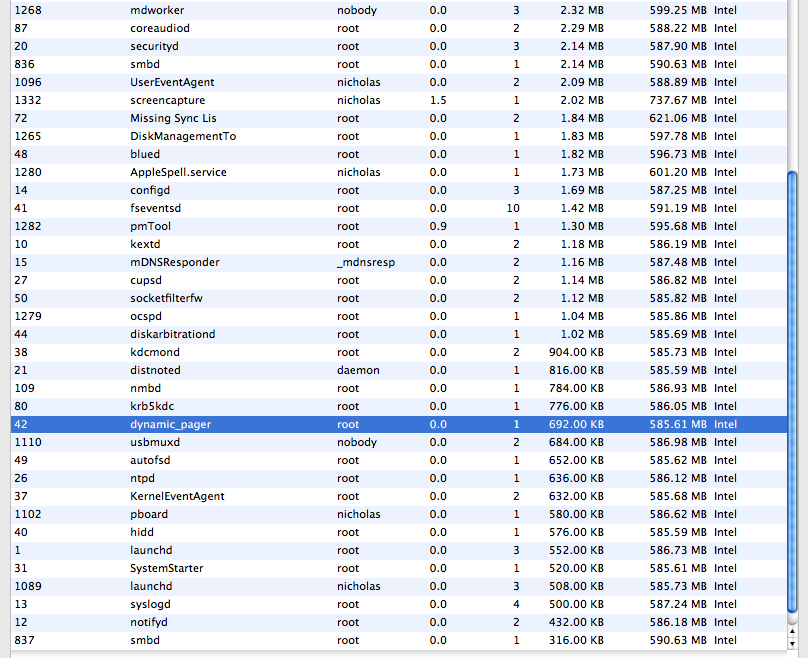This screenshot has width=808, height=658.
Task: Select the ntpd process row
Action: point(399,479)
